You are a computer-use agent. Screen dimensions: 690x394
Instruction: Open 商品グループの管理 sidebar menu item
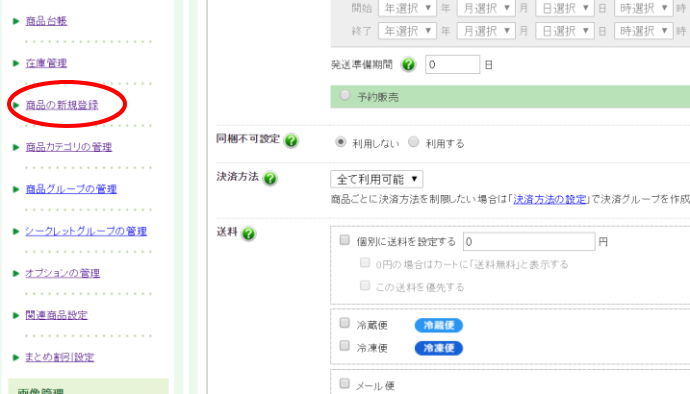(x=71, y=189)
